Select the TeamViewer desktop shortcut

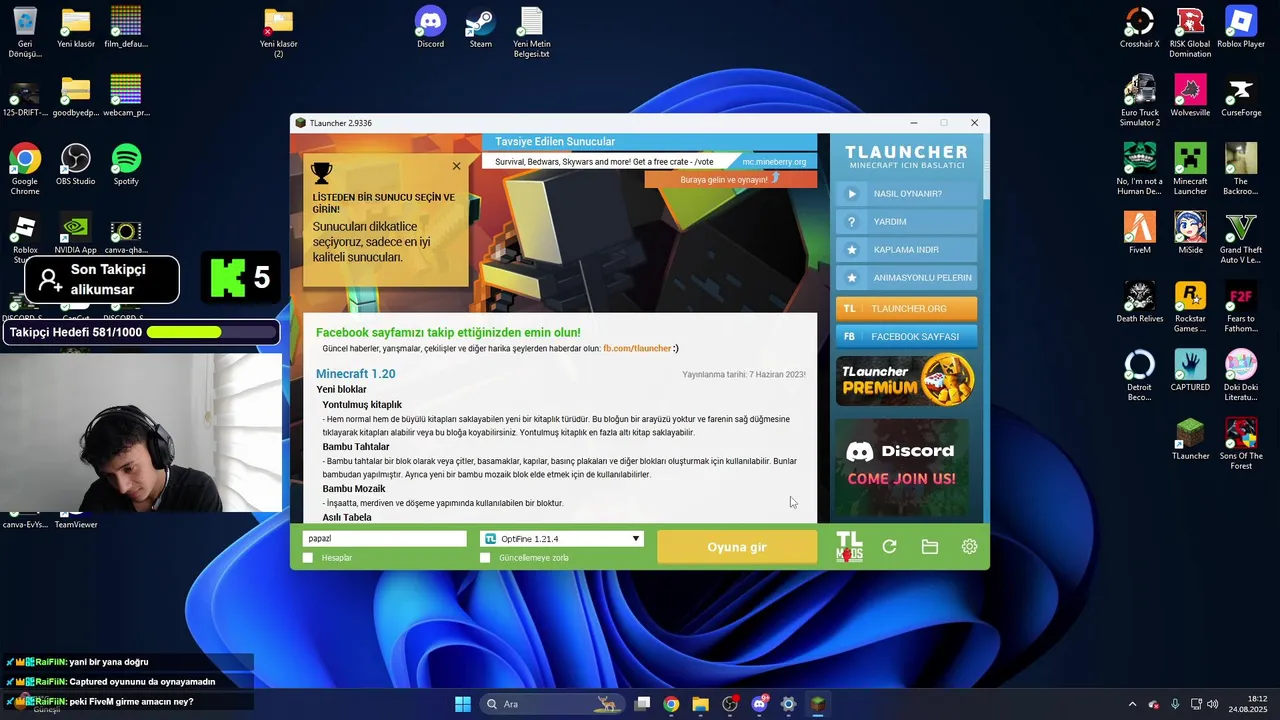(76, 520)
